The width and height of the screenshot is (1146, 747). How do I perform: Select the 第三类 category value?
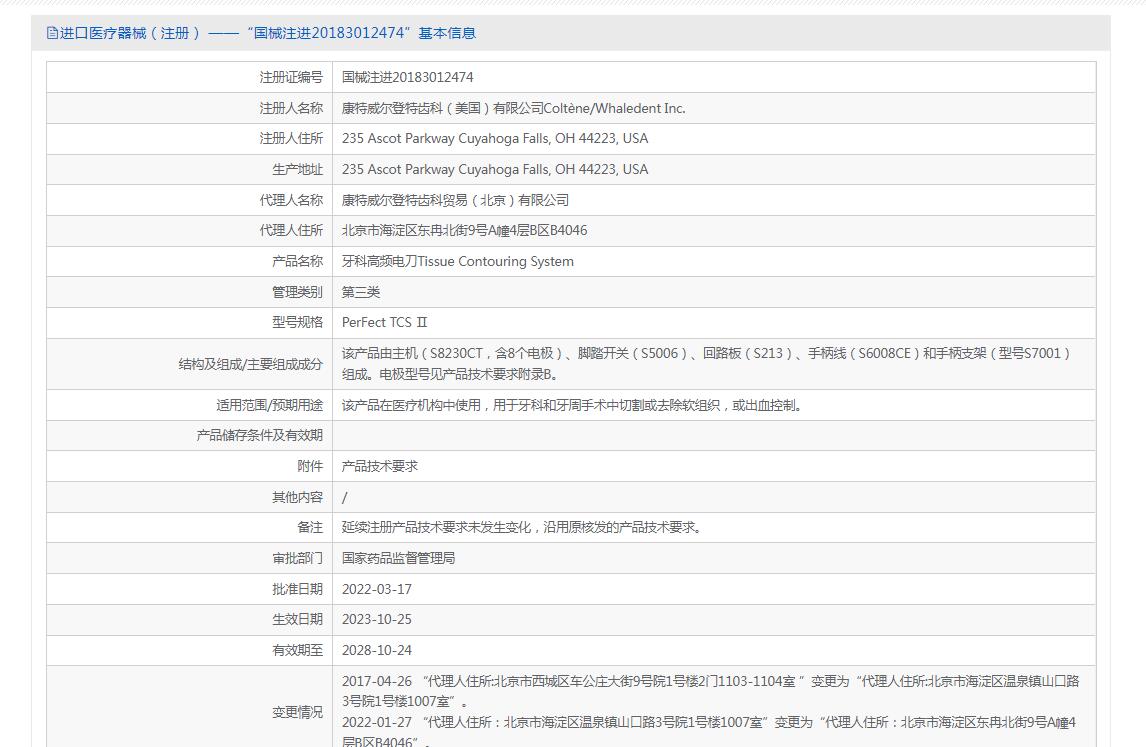click(360, 292)
